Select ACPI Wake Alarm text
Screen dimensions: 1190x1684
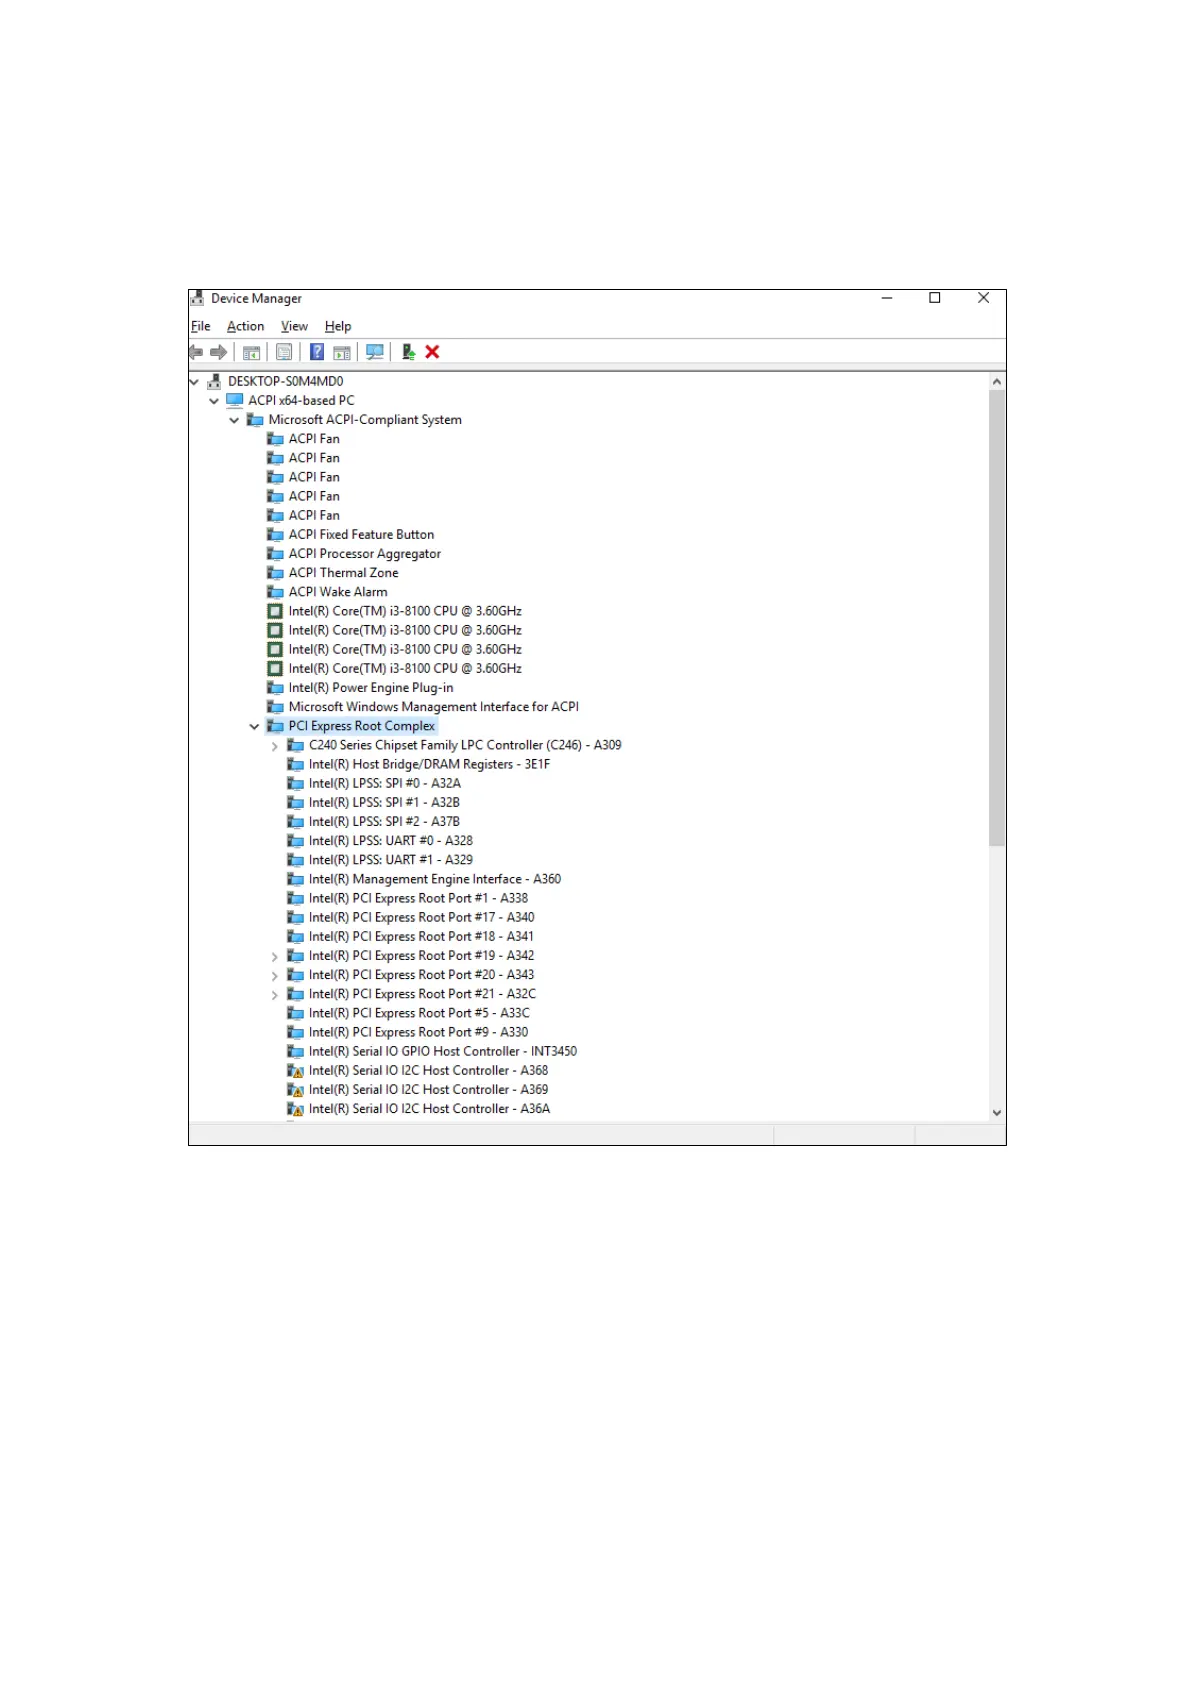pyautogui.click(x=338, y=592)
